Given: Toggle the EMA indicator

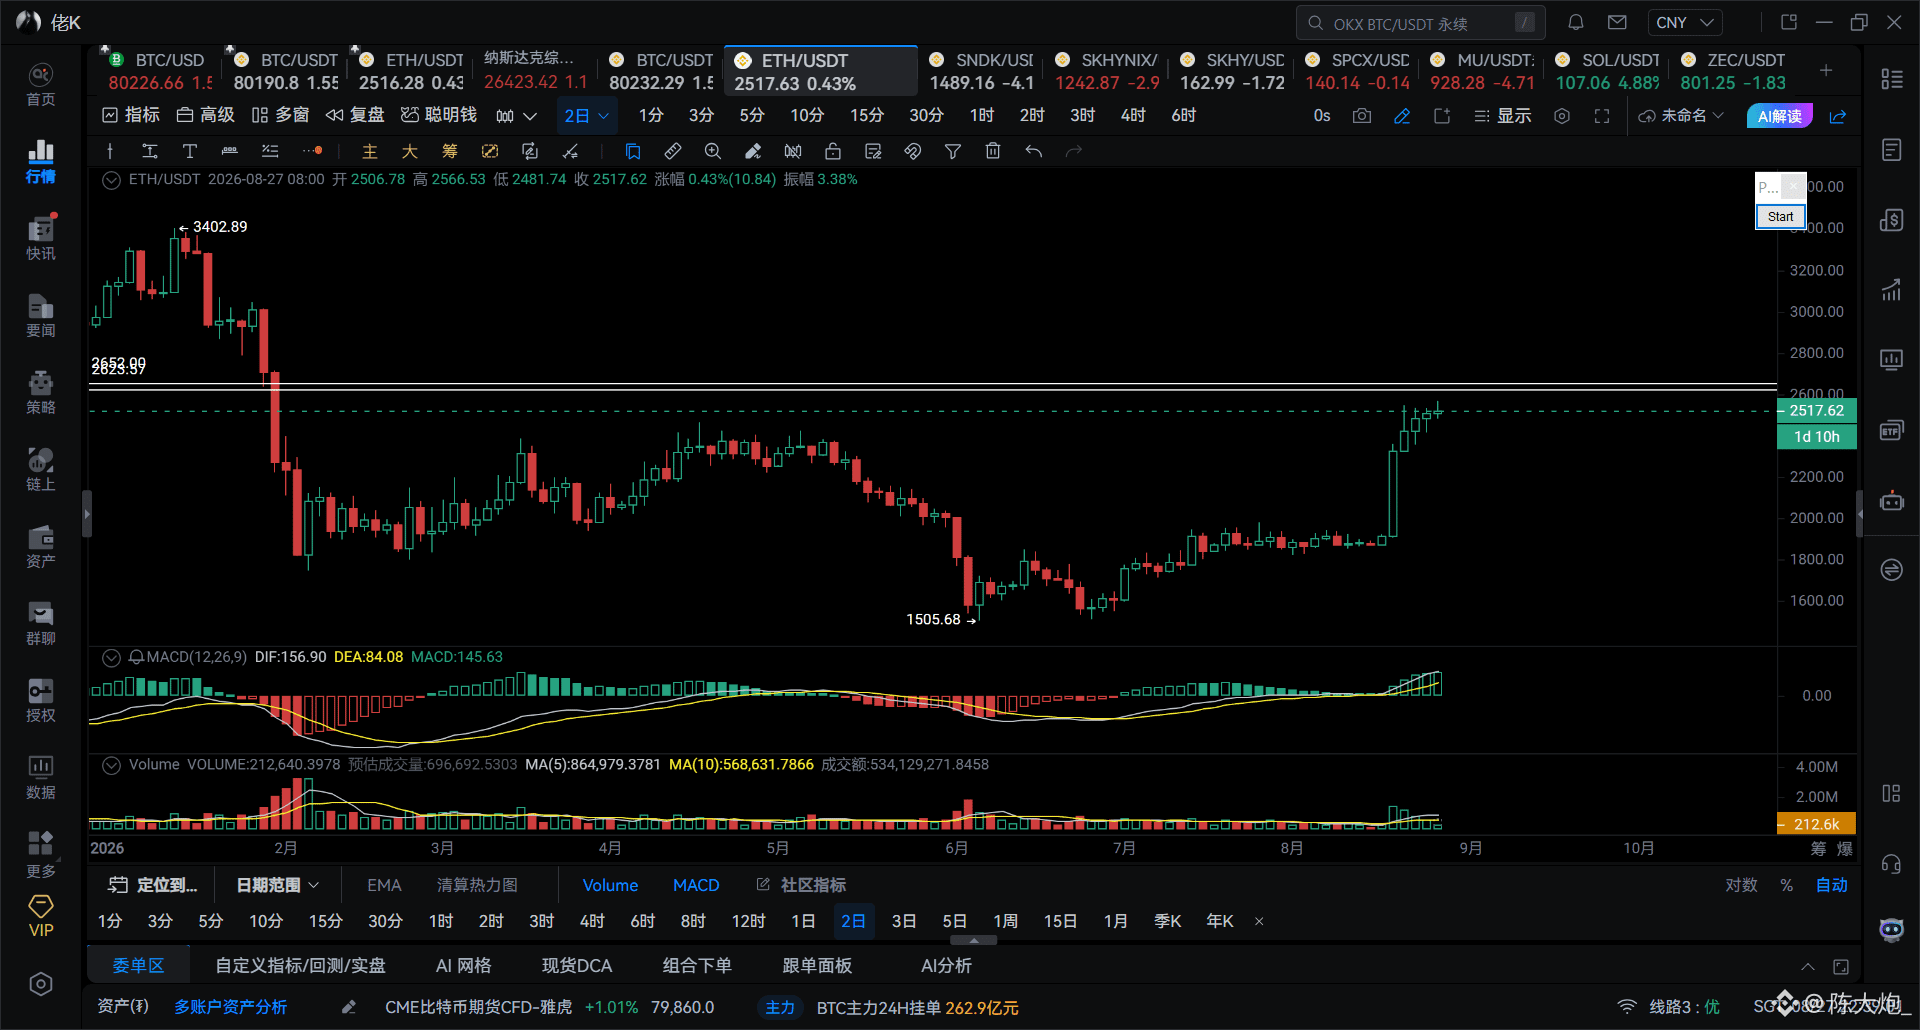Looking at the screenshot, I should pos(384,885).
